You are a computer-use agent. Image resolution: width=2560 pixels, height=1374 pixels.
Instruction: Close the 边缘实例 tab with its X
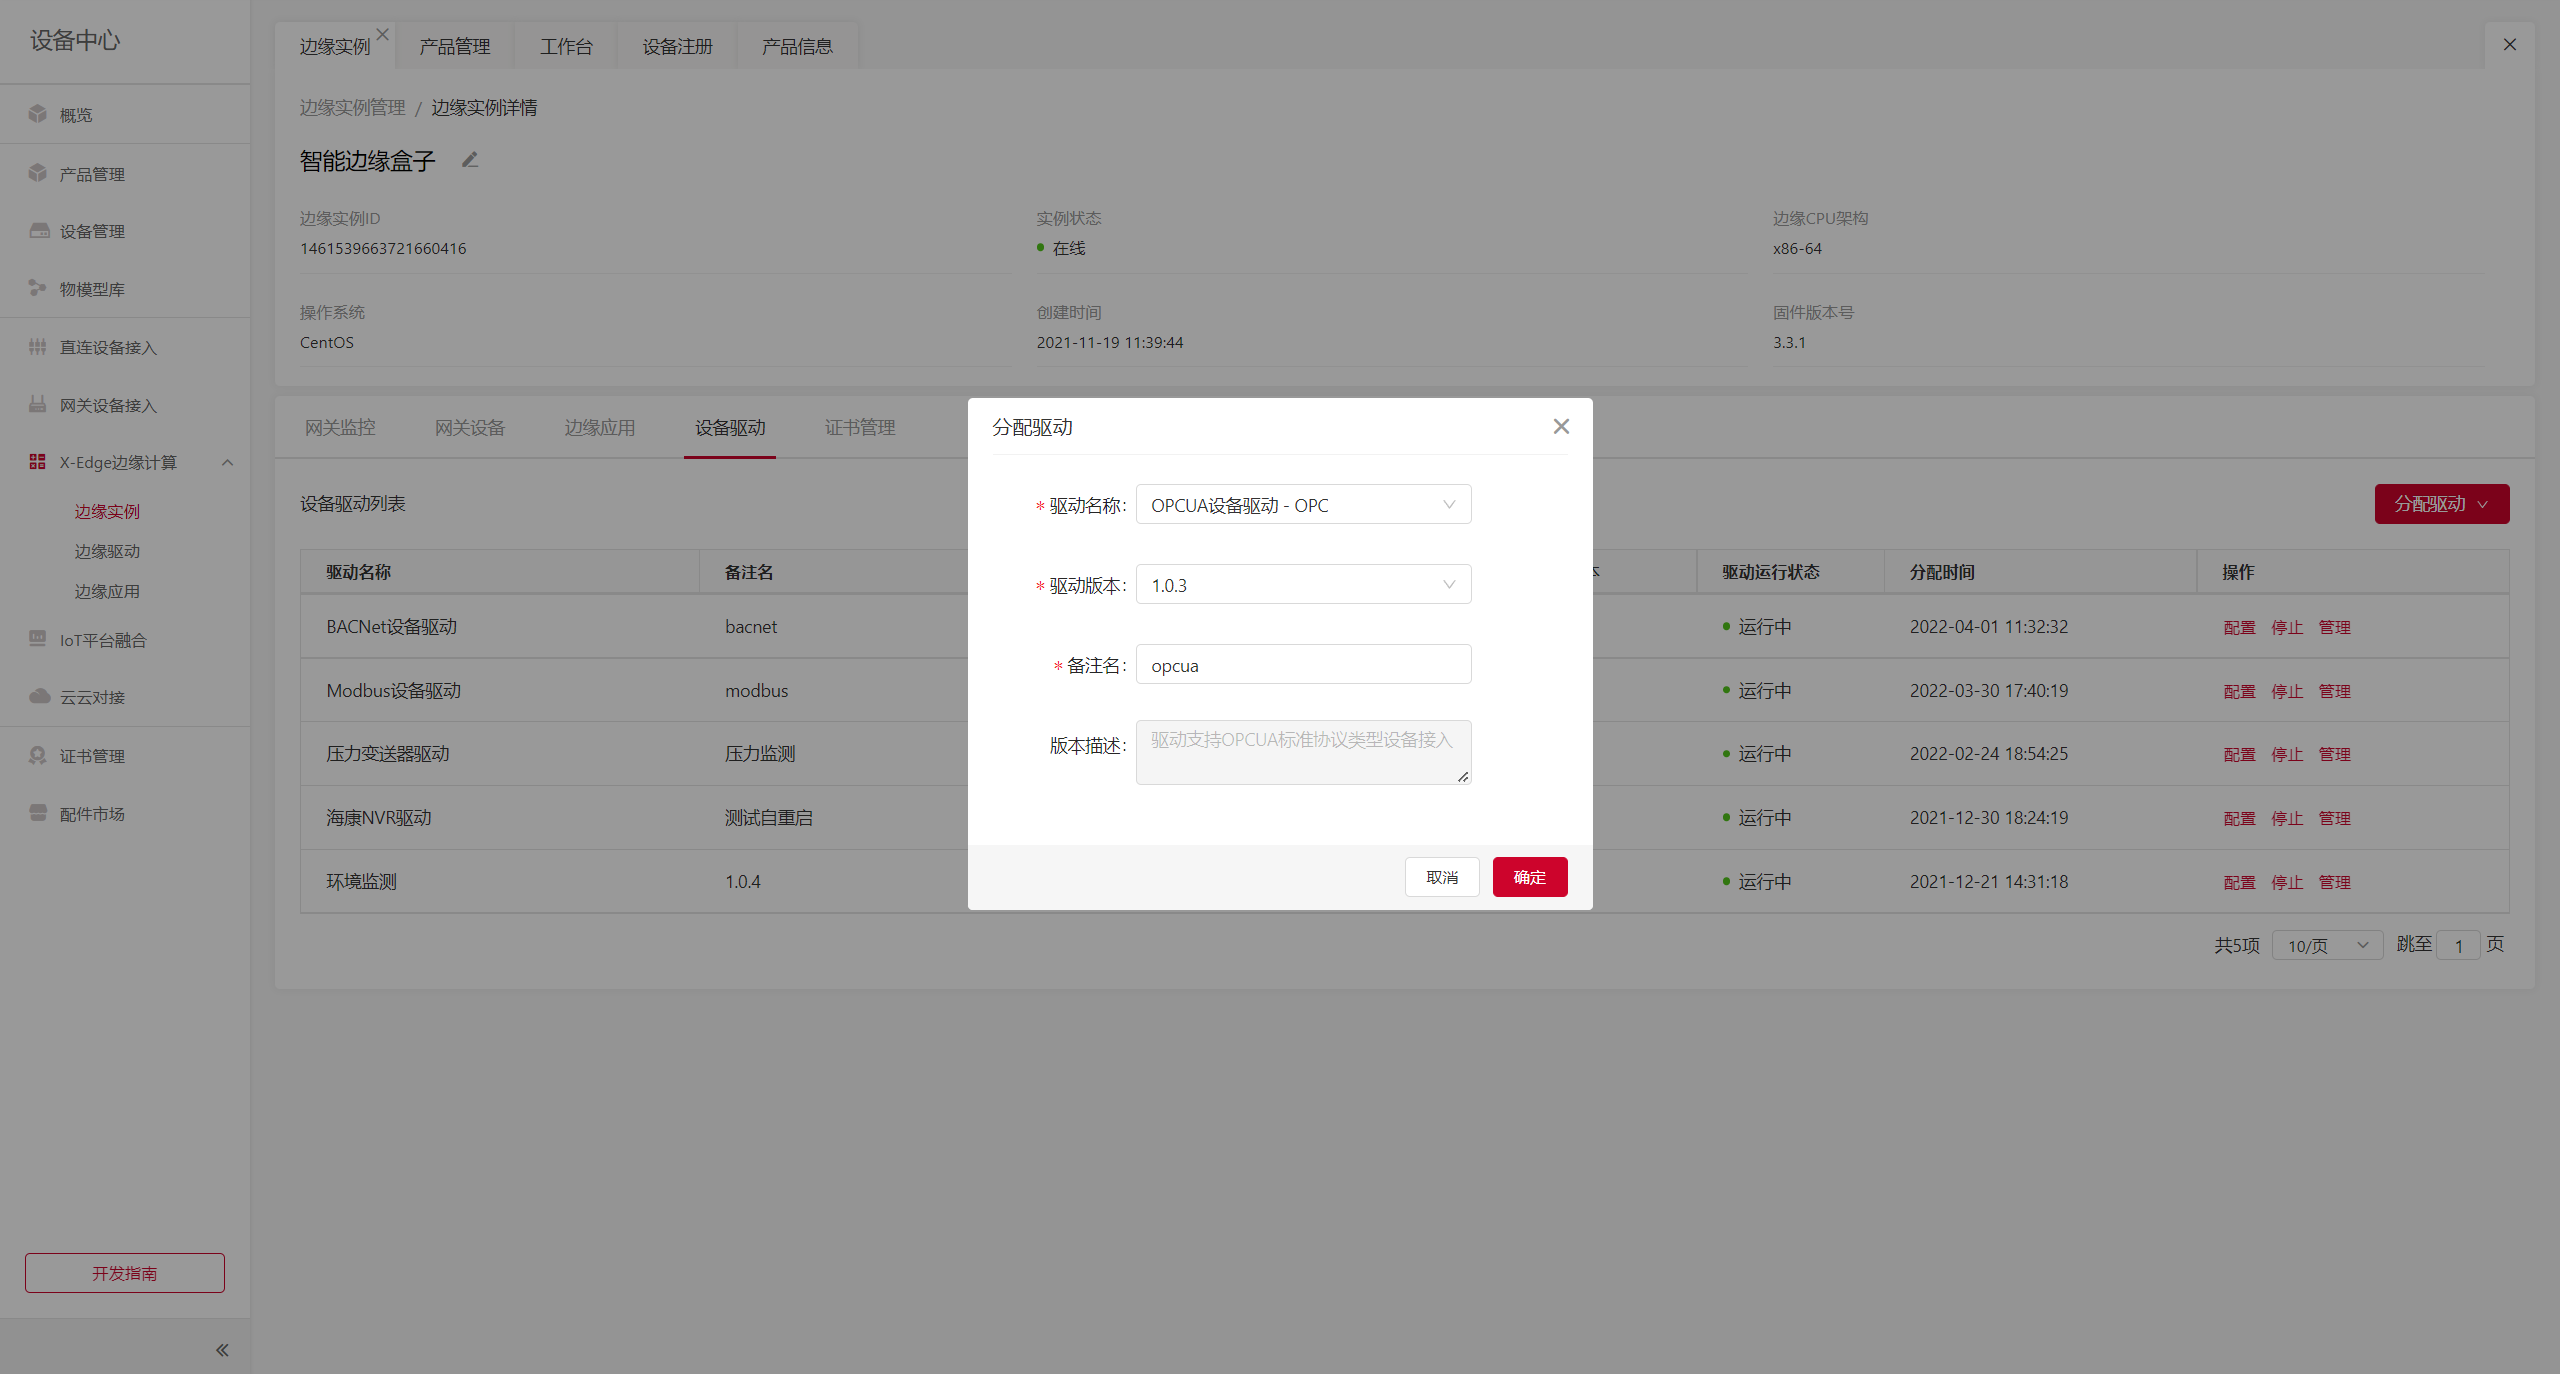pyautogui.click(x=383, y=34)
